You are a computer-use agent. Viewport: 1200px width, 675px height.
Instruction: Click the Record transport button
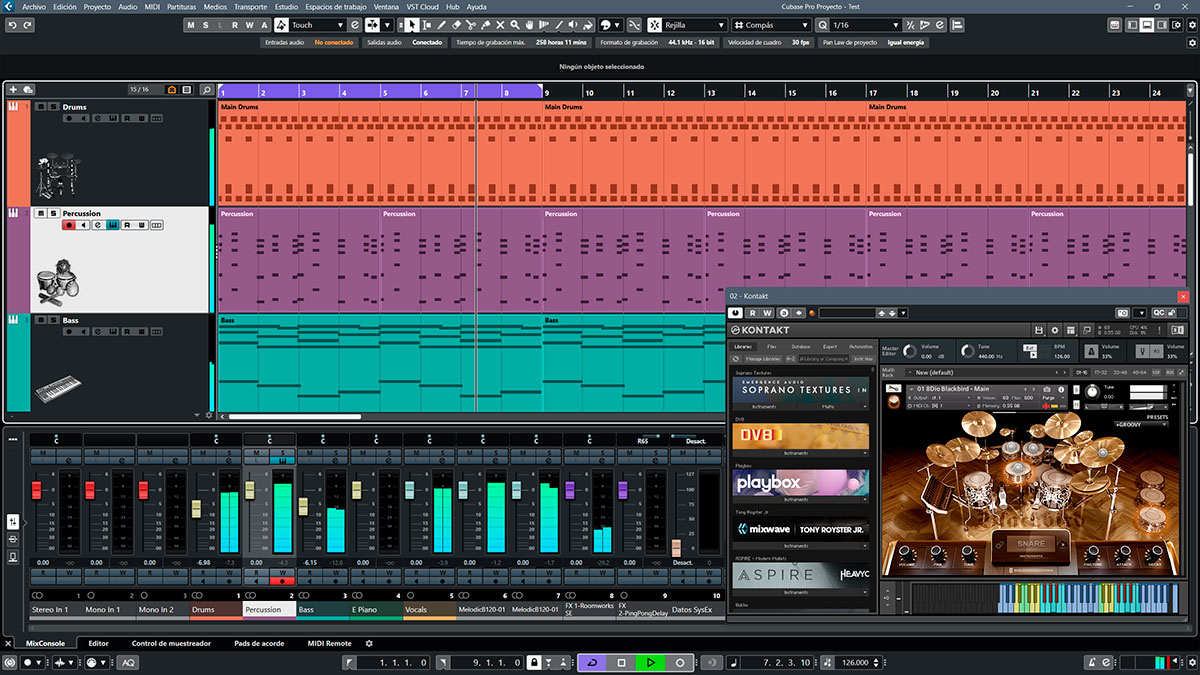(680, 662)
